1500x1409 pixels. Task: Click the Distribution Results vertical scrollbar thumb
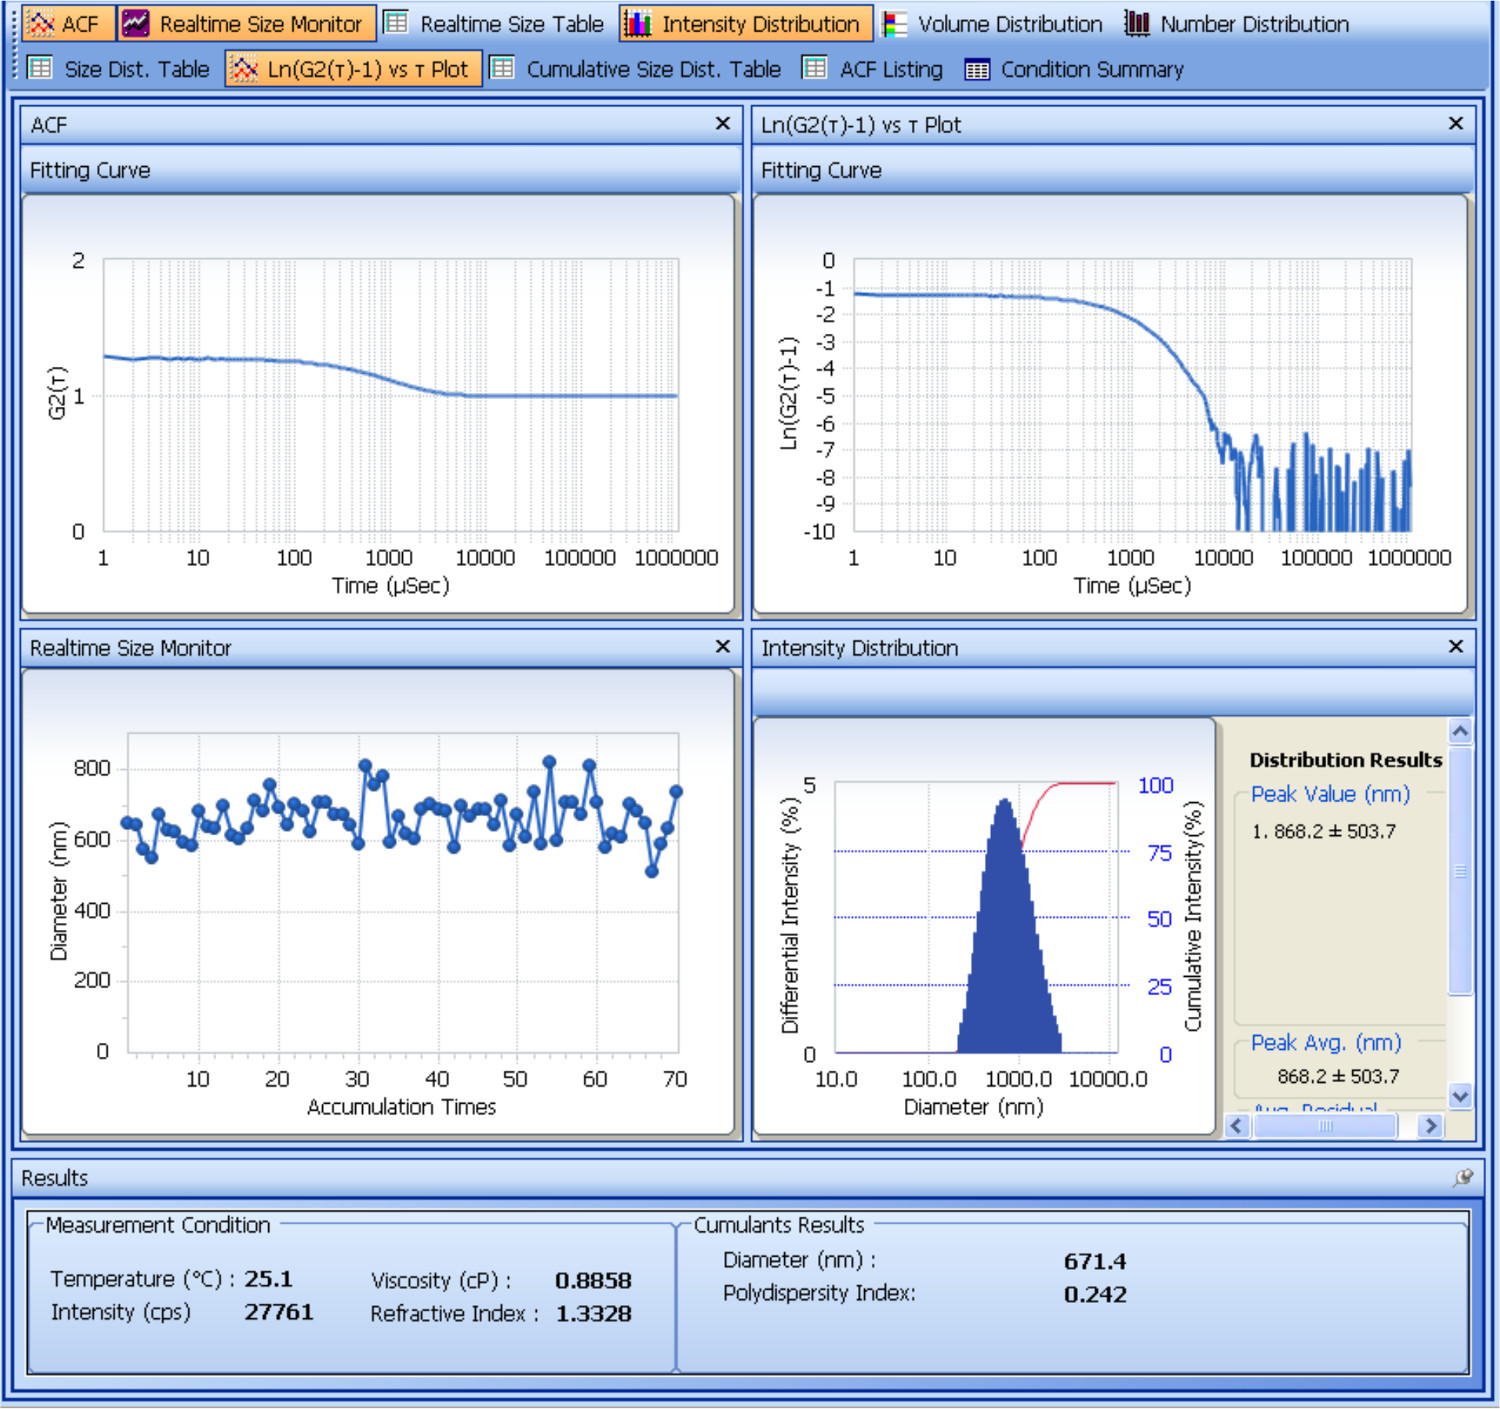[x=1460, y=870]
